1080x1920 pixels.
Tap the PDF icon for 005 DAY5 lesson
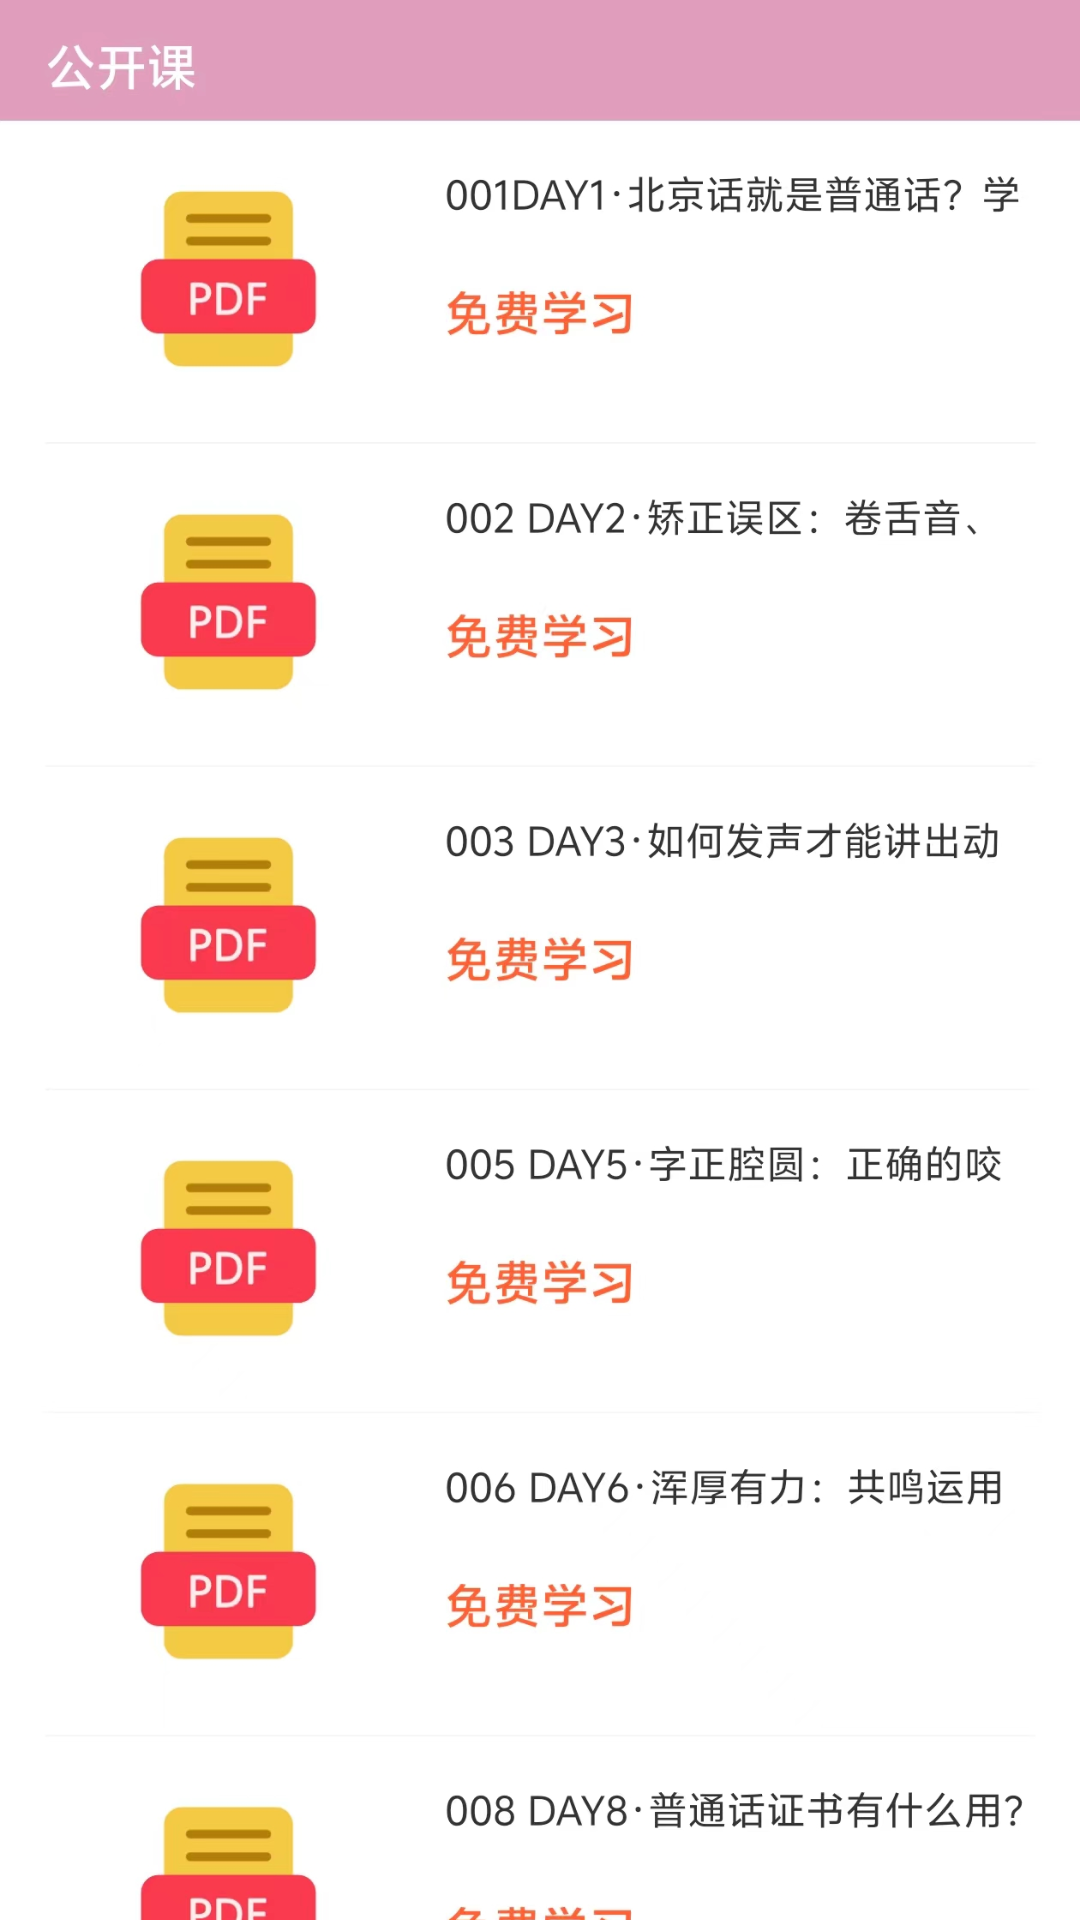click(228, 1248)
